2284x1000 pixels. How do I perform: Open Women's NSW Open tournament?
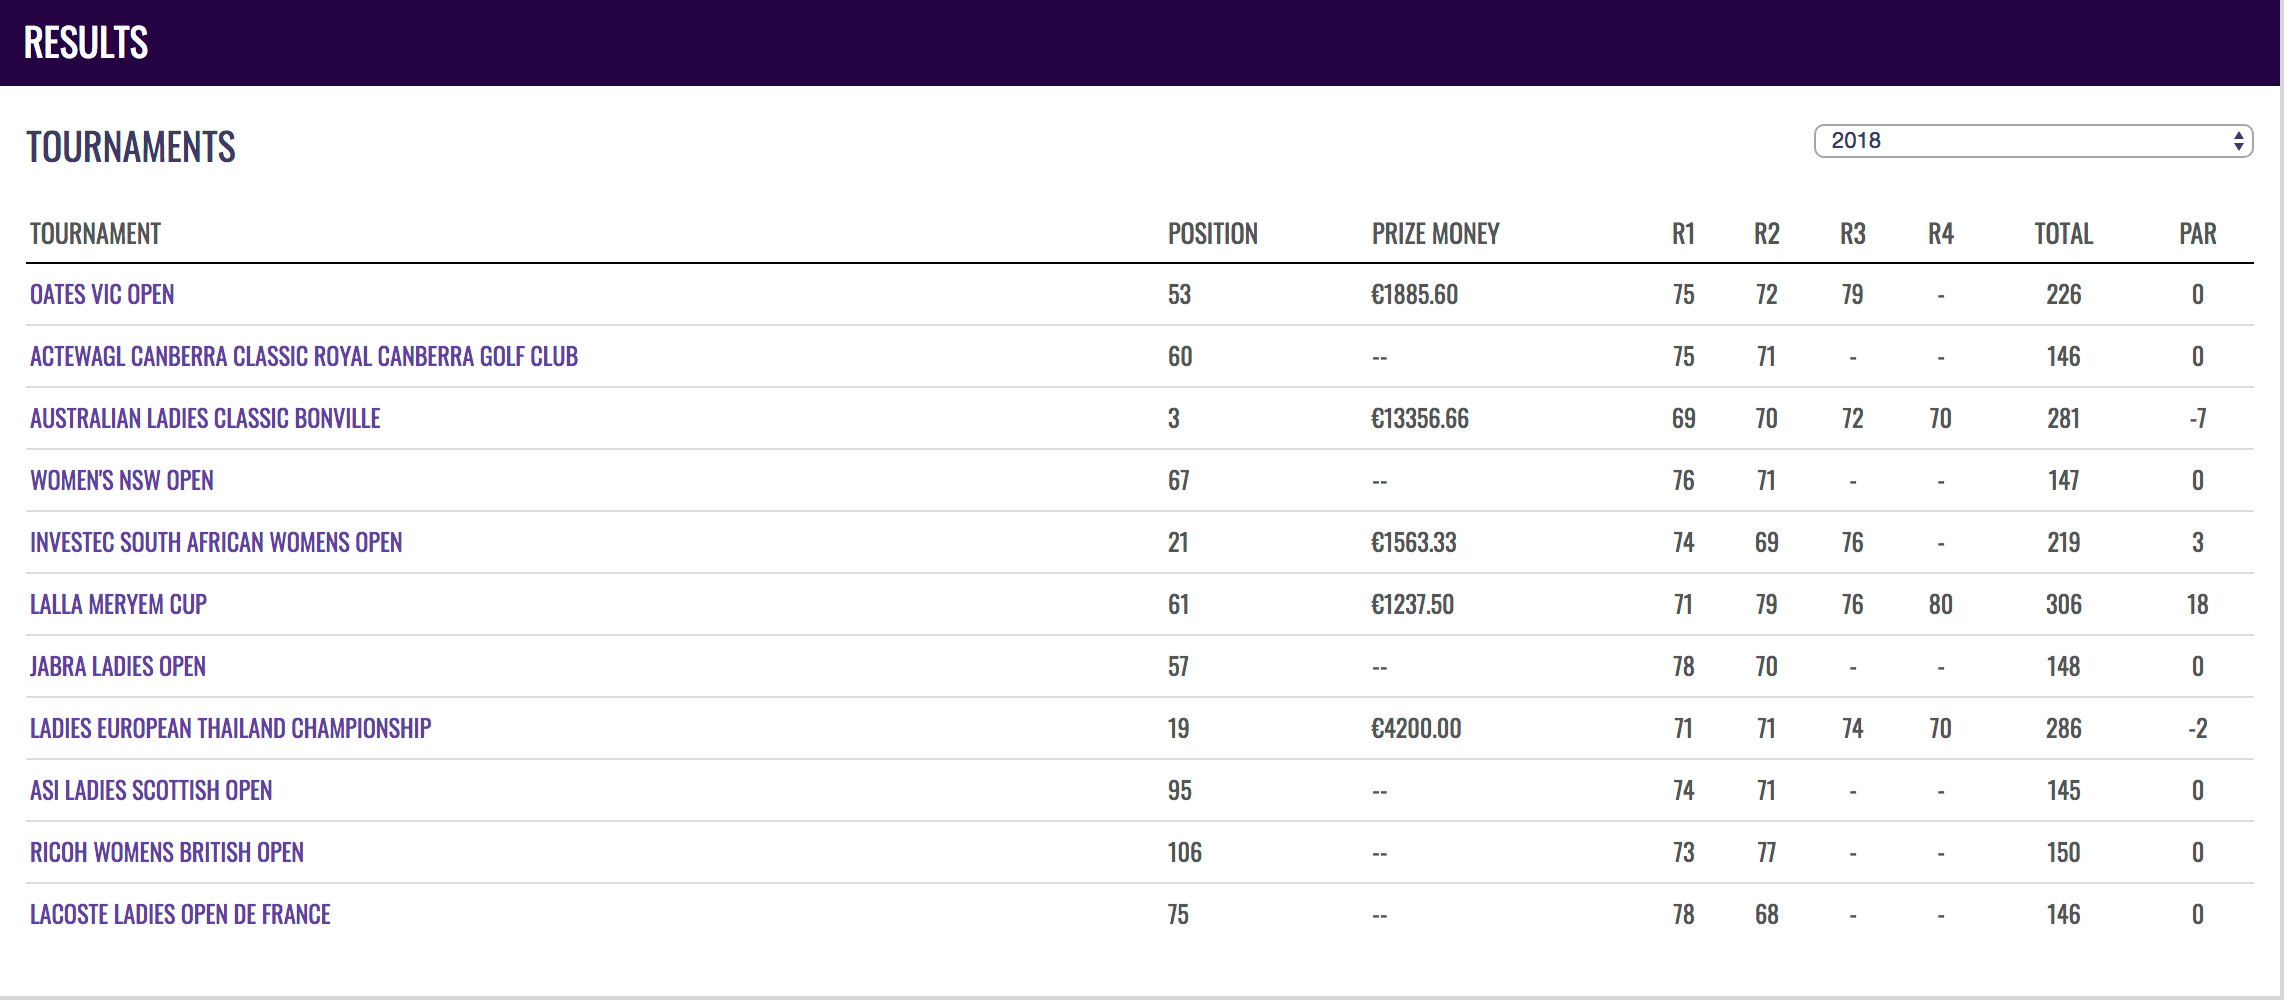(x=122, y=481)
